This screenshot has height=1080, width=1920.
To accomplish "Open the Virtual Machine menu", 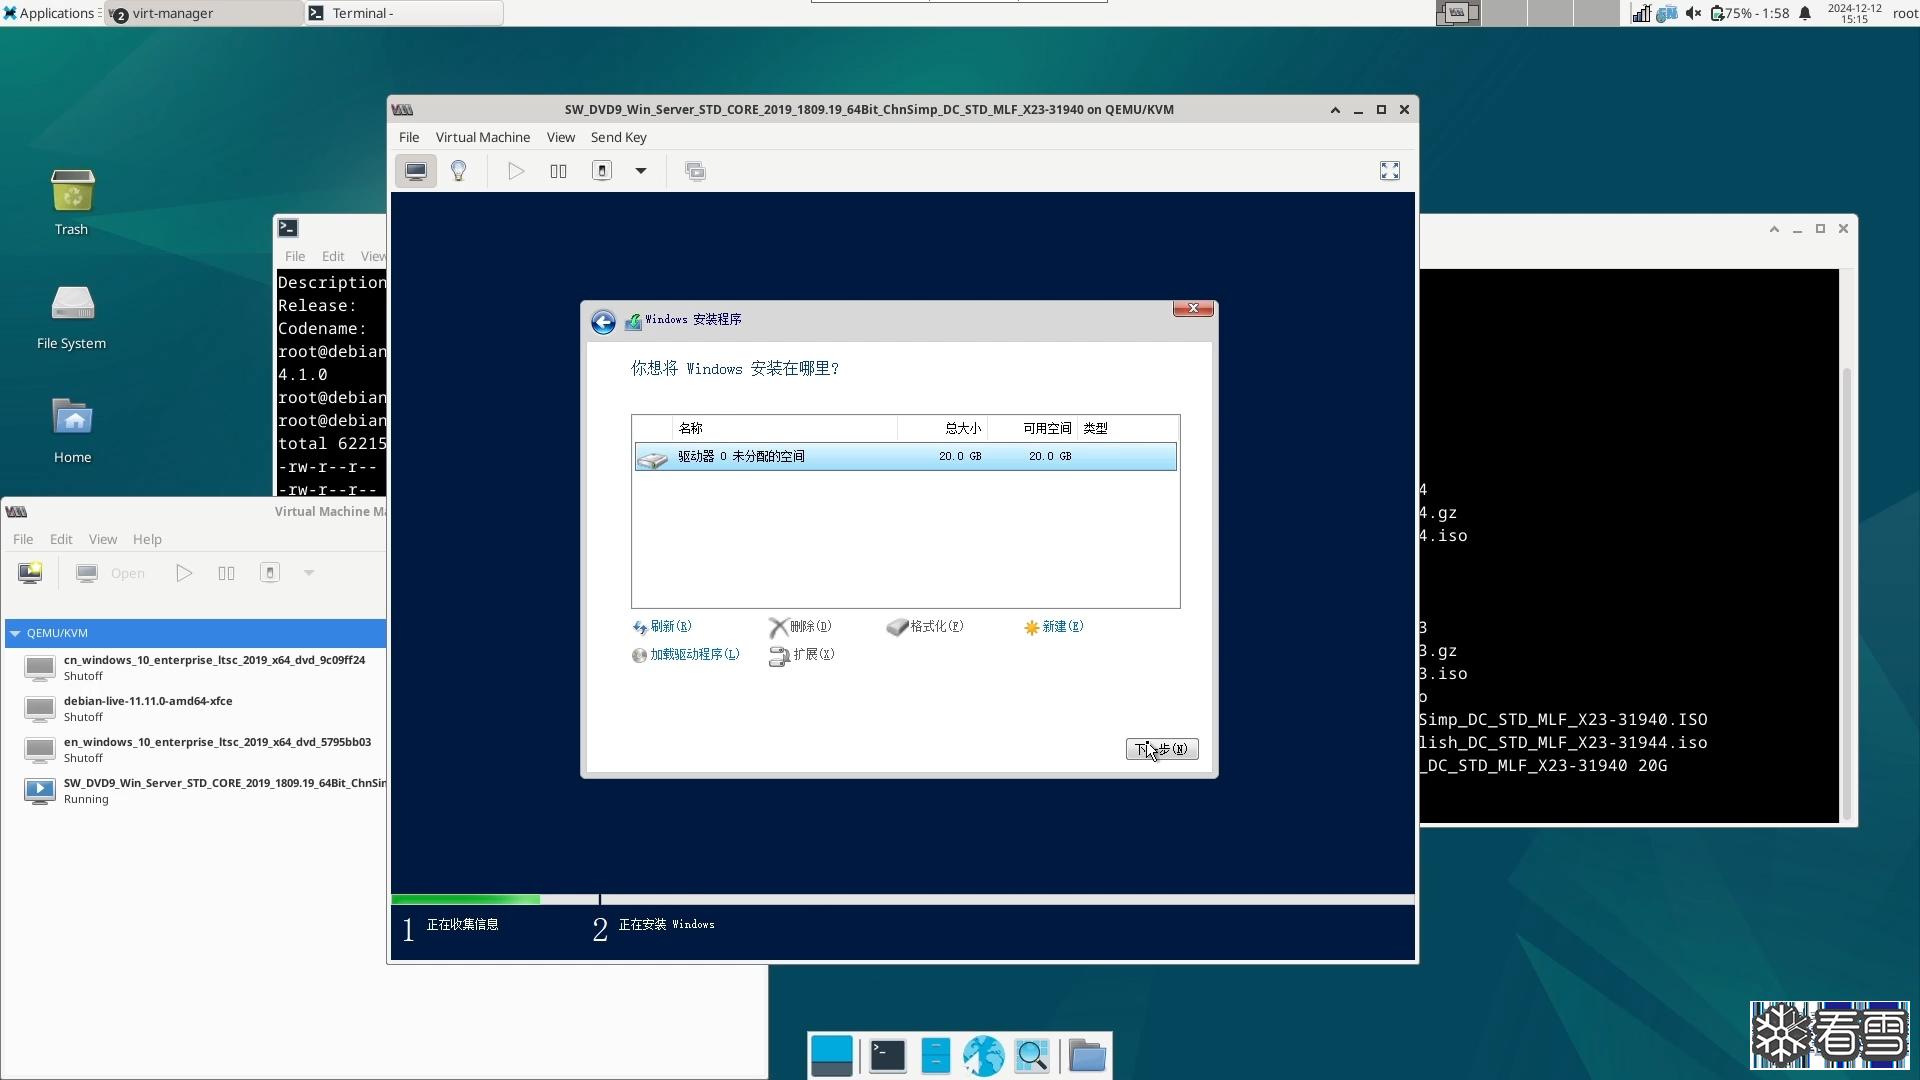I will coord(482,137).
